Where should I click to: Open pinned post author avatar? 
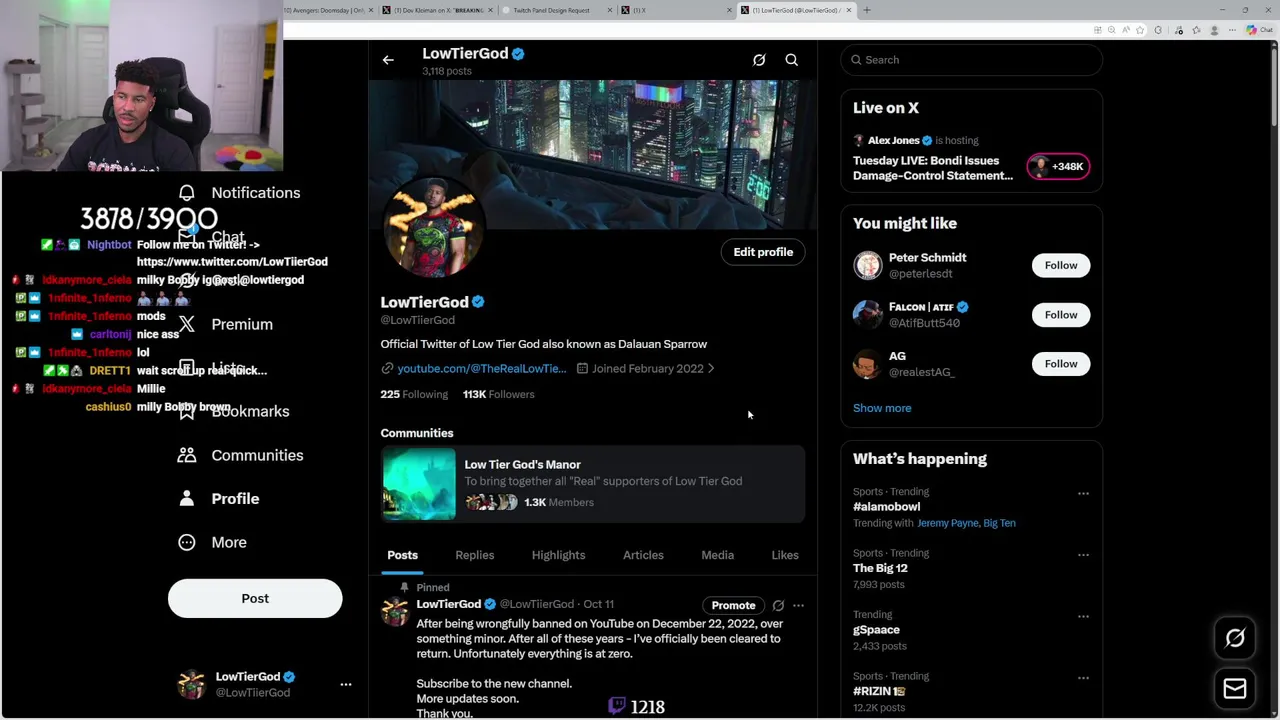click(396, 610)
